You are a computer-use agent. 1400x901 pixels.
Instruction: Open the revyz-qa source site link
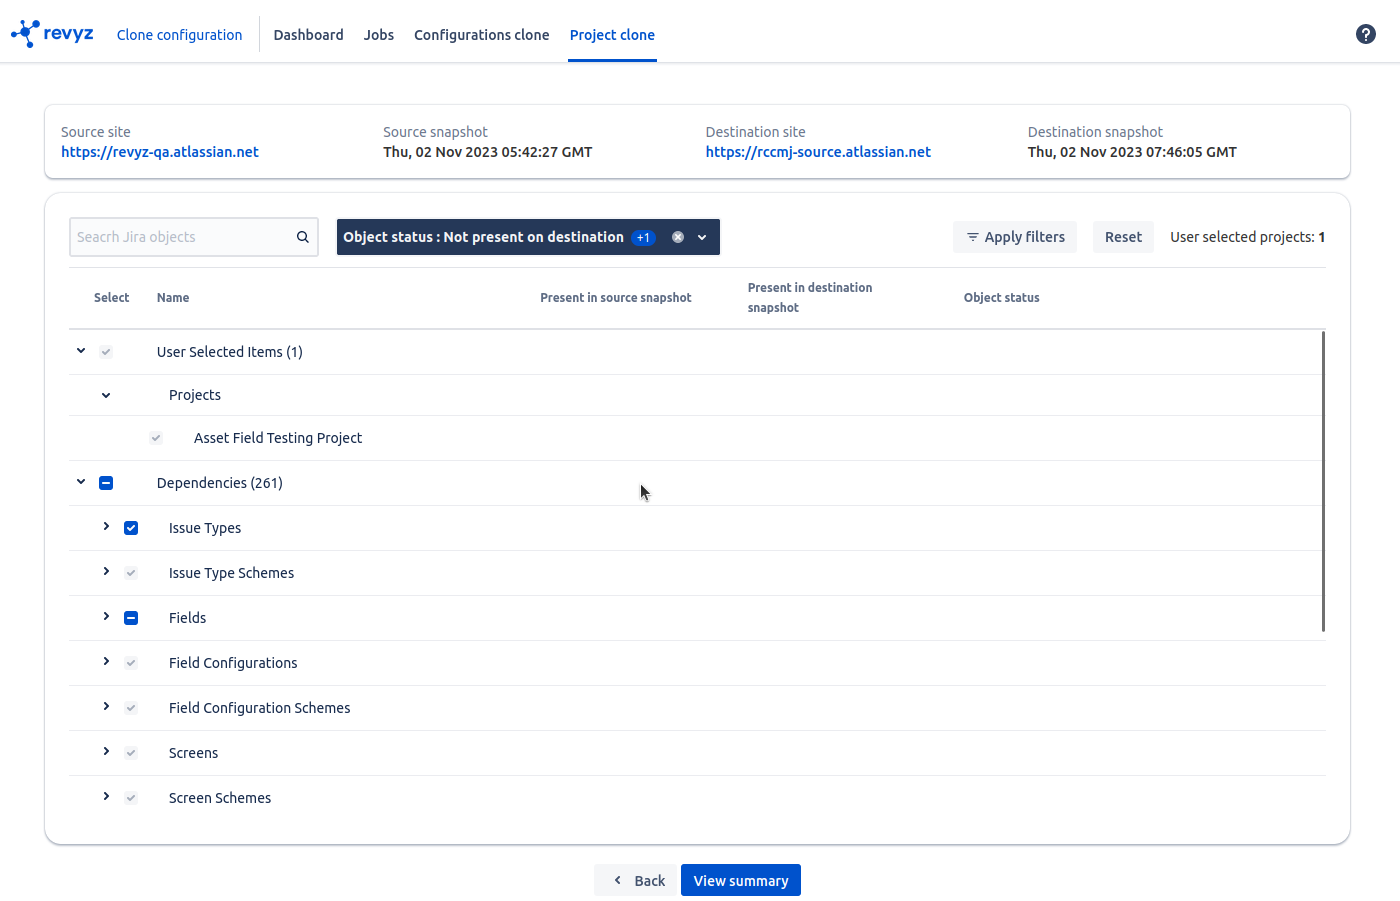[x=160, y=152]
